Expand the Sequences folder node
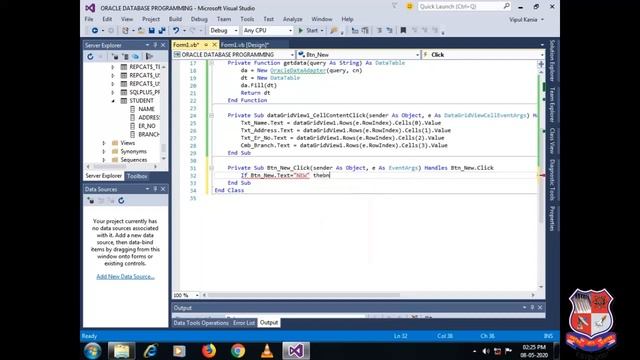The image size is (640, 360). coord(104,160)
